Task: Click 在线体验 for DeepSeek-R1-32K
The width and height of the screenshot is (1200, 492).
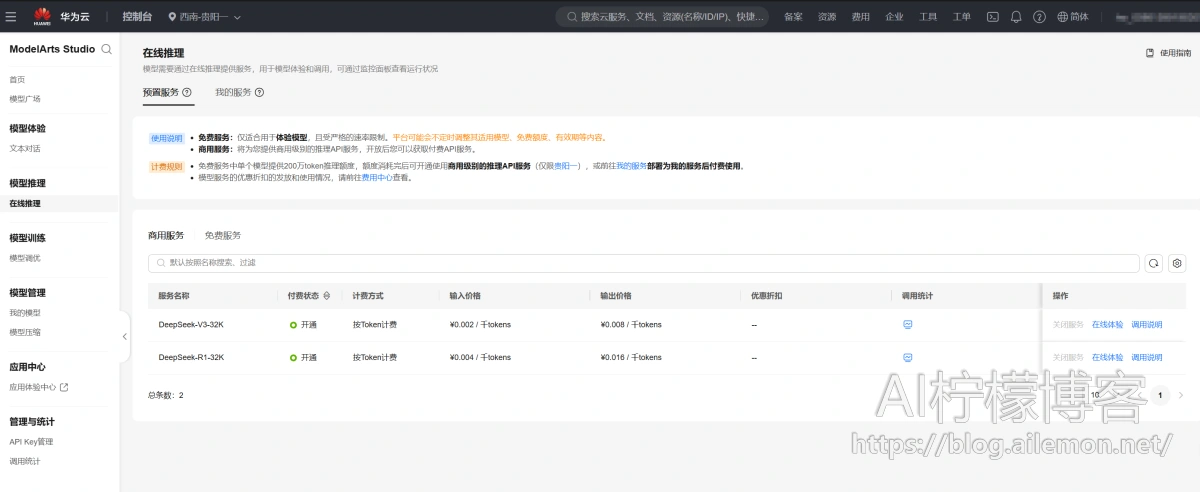Action: point(1108,357)
